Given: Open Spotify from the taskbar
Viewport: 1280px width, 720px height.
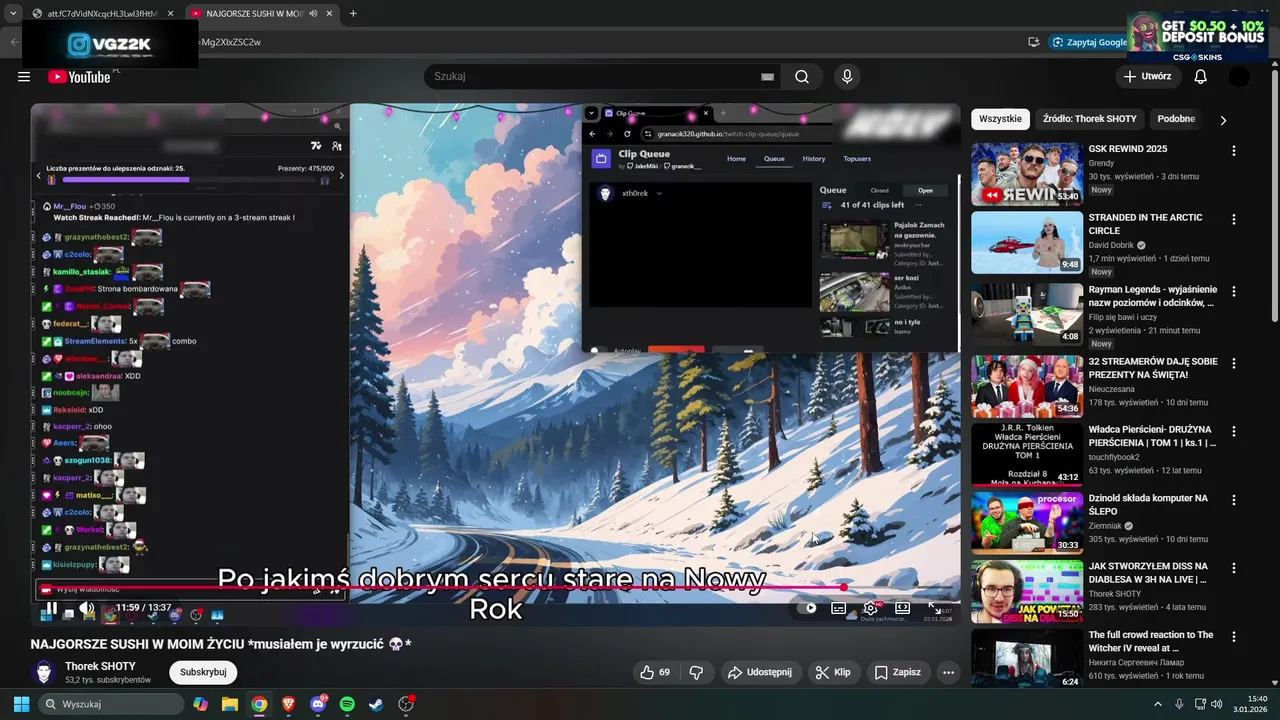Looking at the screenshot, I should 347,704.
